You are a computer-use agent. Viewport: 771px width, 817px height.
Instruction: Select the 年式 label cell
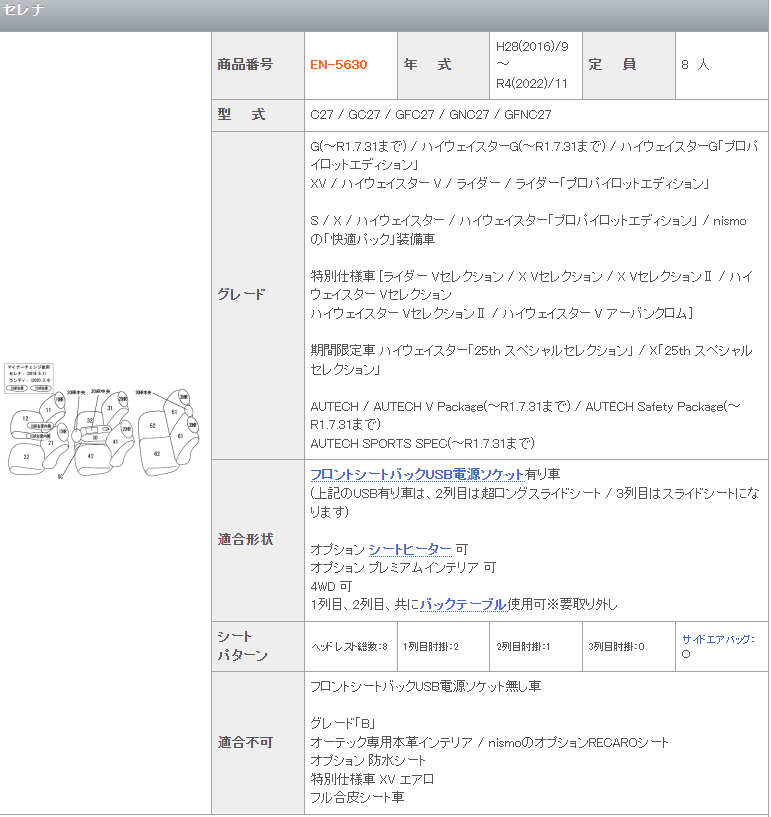click(443, 65)
